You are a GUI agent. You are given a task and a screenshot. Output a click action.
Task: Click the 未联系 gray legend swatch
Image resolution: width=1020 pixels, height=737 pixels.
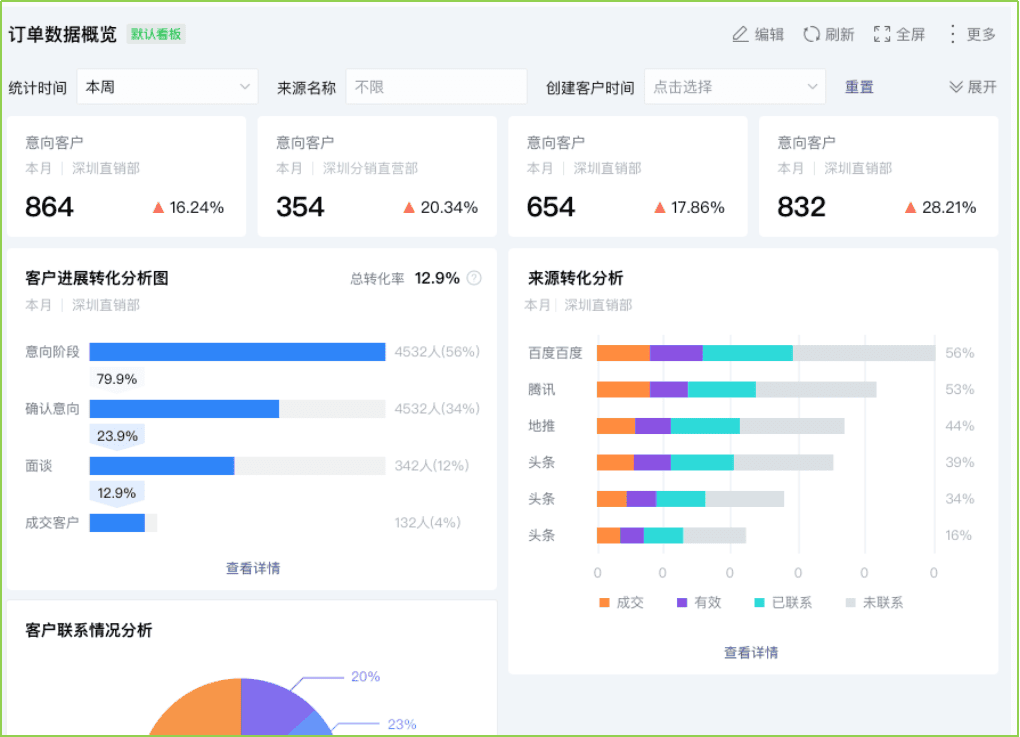[x=851, y=603]
